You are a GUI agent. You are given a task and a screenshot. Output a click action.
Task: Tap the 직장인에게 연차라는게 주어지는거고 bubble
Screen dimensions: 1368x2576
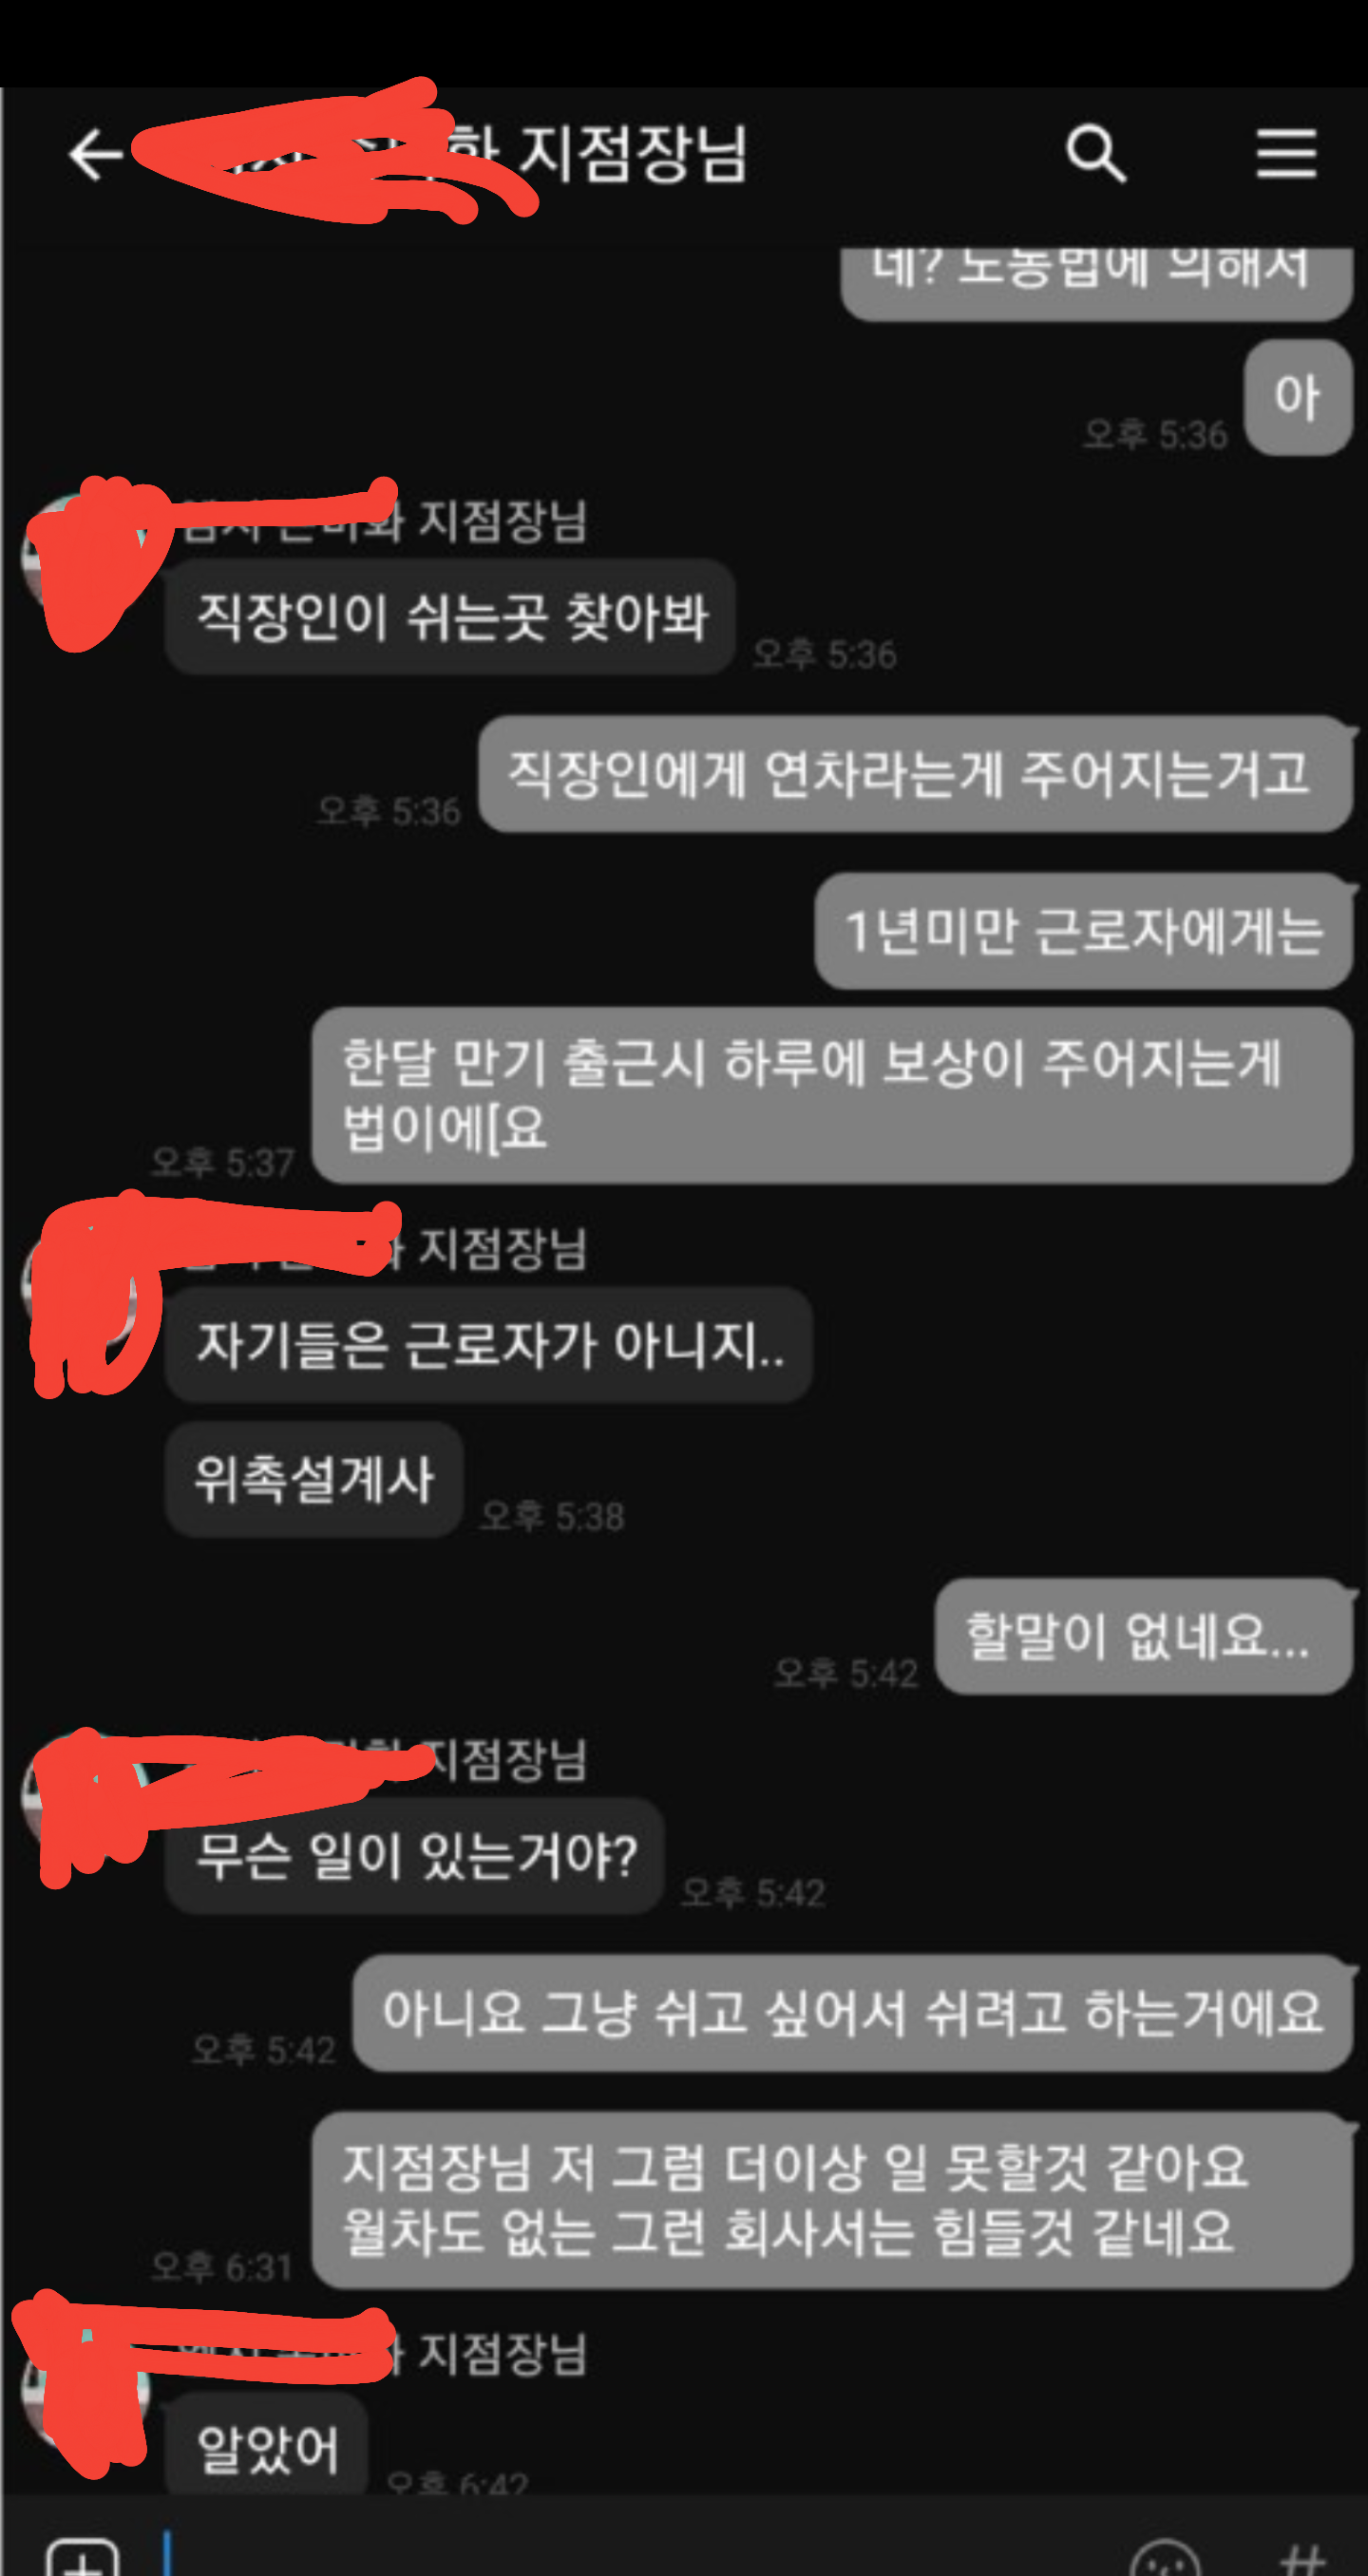(915, 774)
